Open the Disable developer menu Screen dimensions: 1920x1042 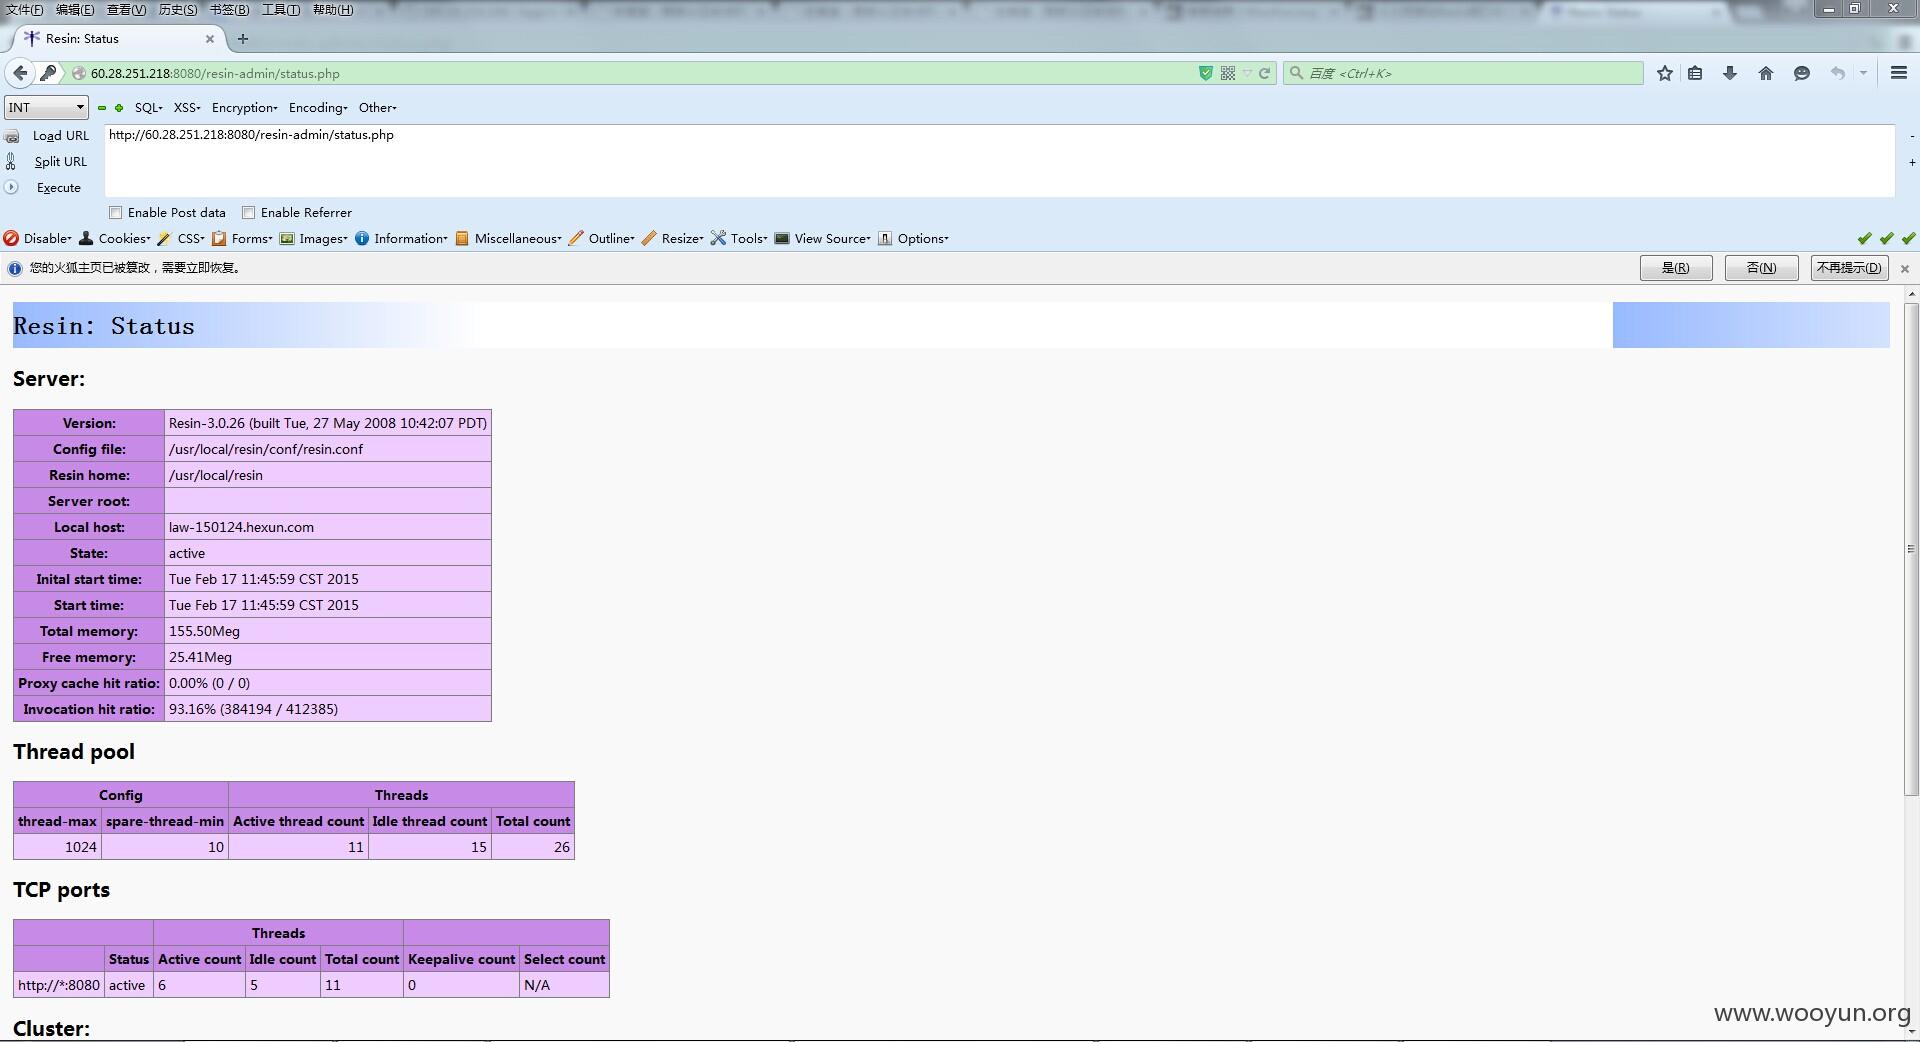(38, 238)
